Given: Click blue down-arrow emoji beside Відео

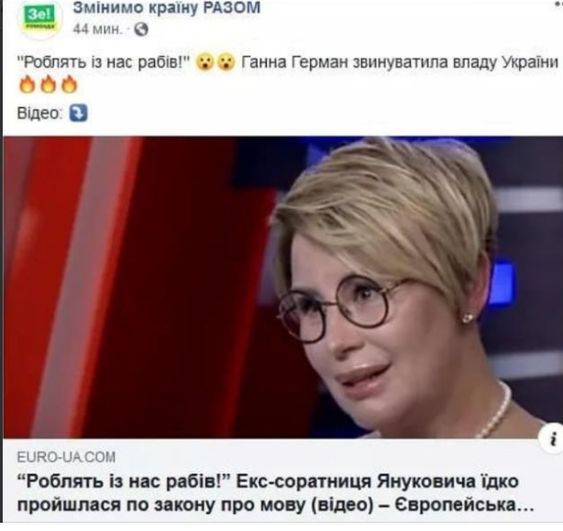Looking at the screenshot, I should (x=79, y=113).
